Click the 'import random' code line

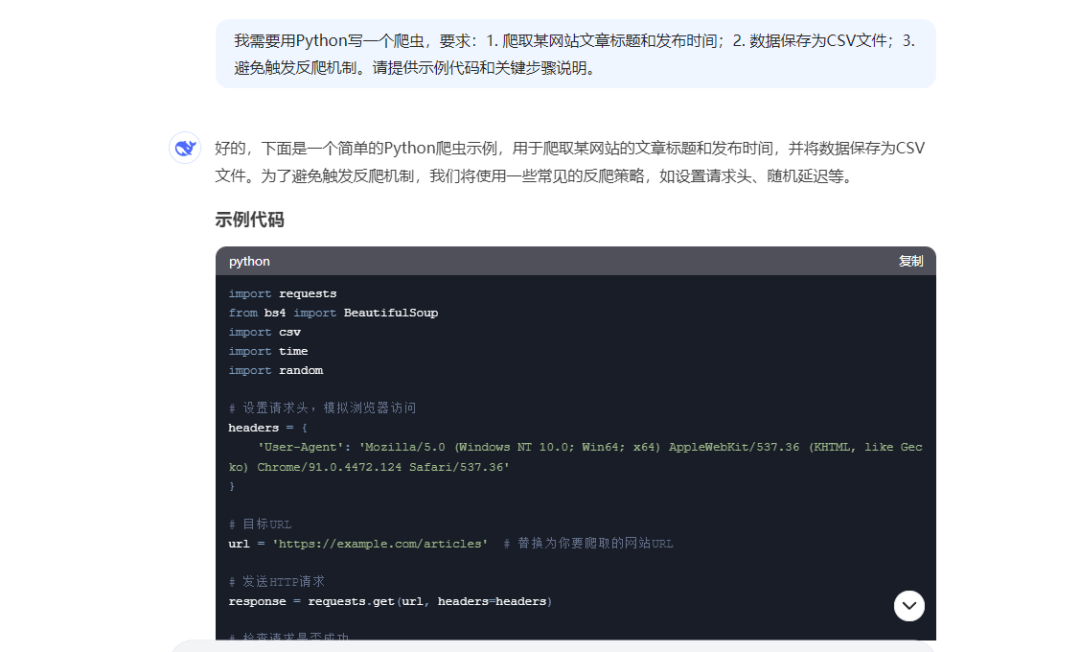275,370
